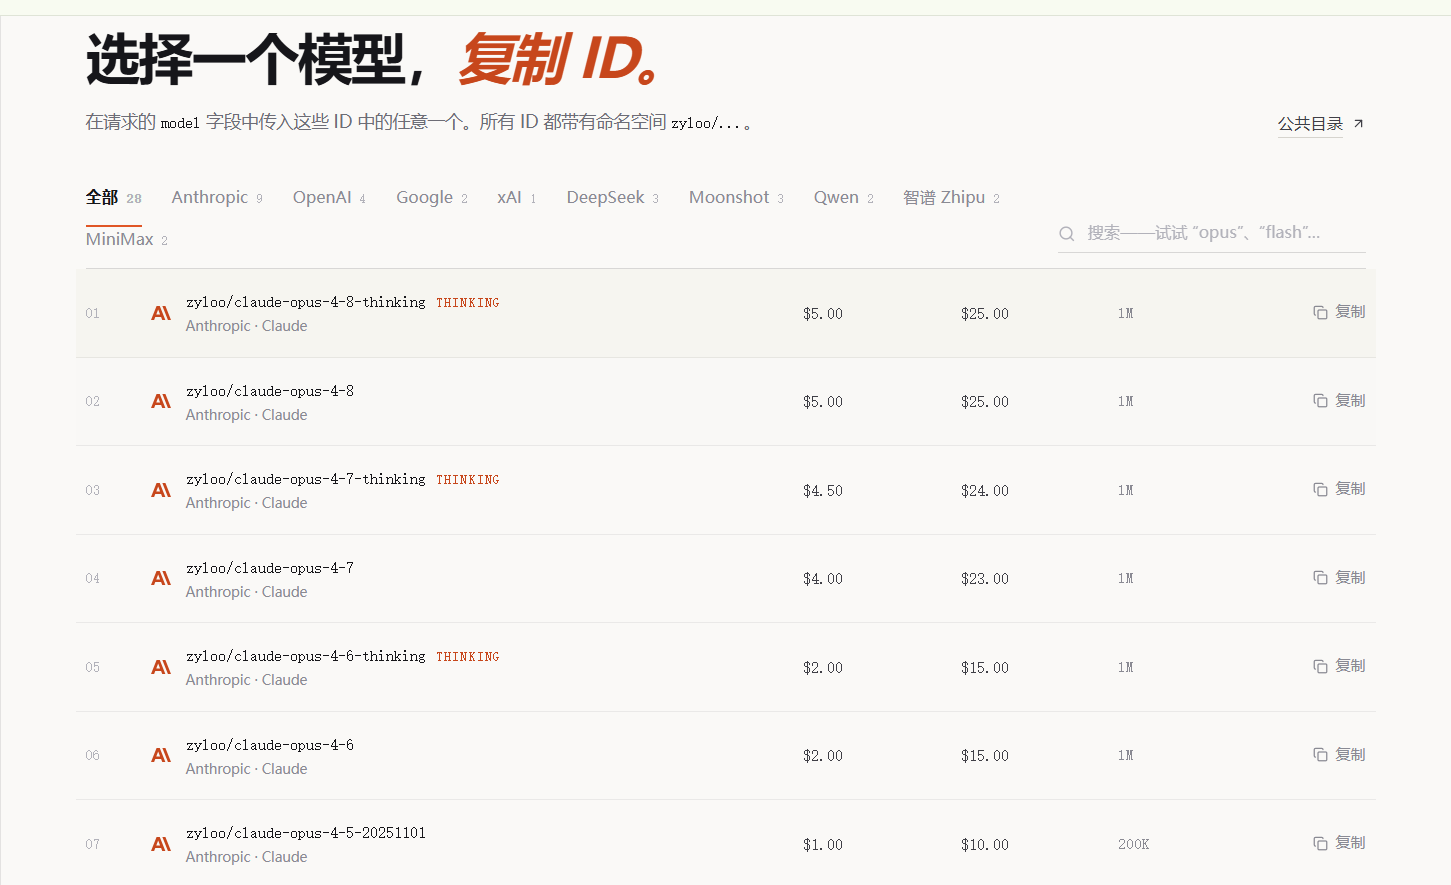Click the model ID zyloo/claude-opus-4-7
This screenshot has width=1451, height=885.
(270, 568)
